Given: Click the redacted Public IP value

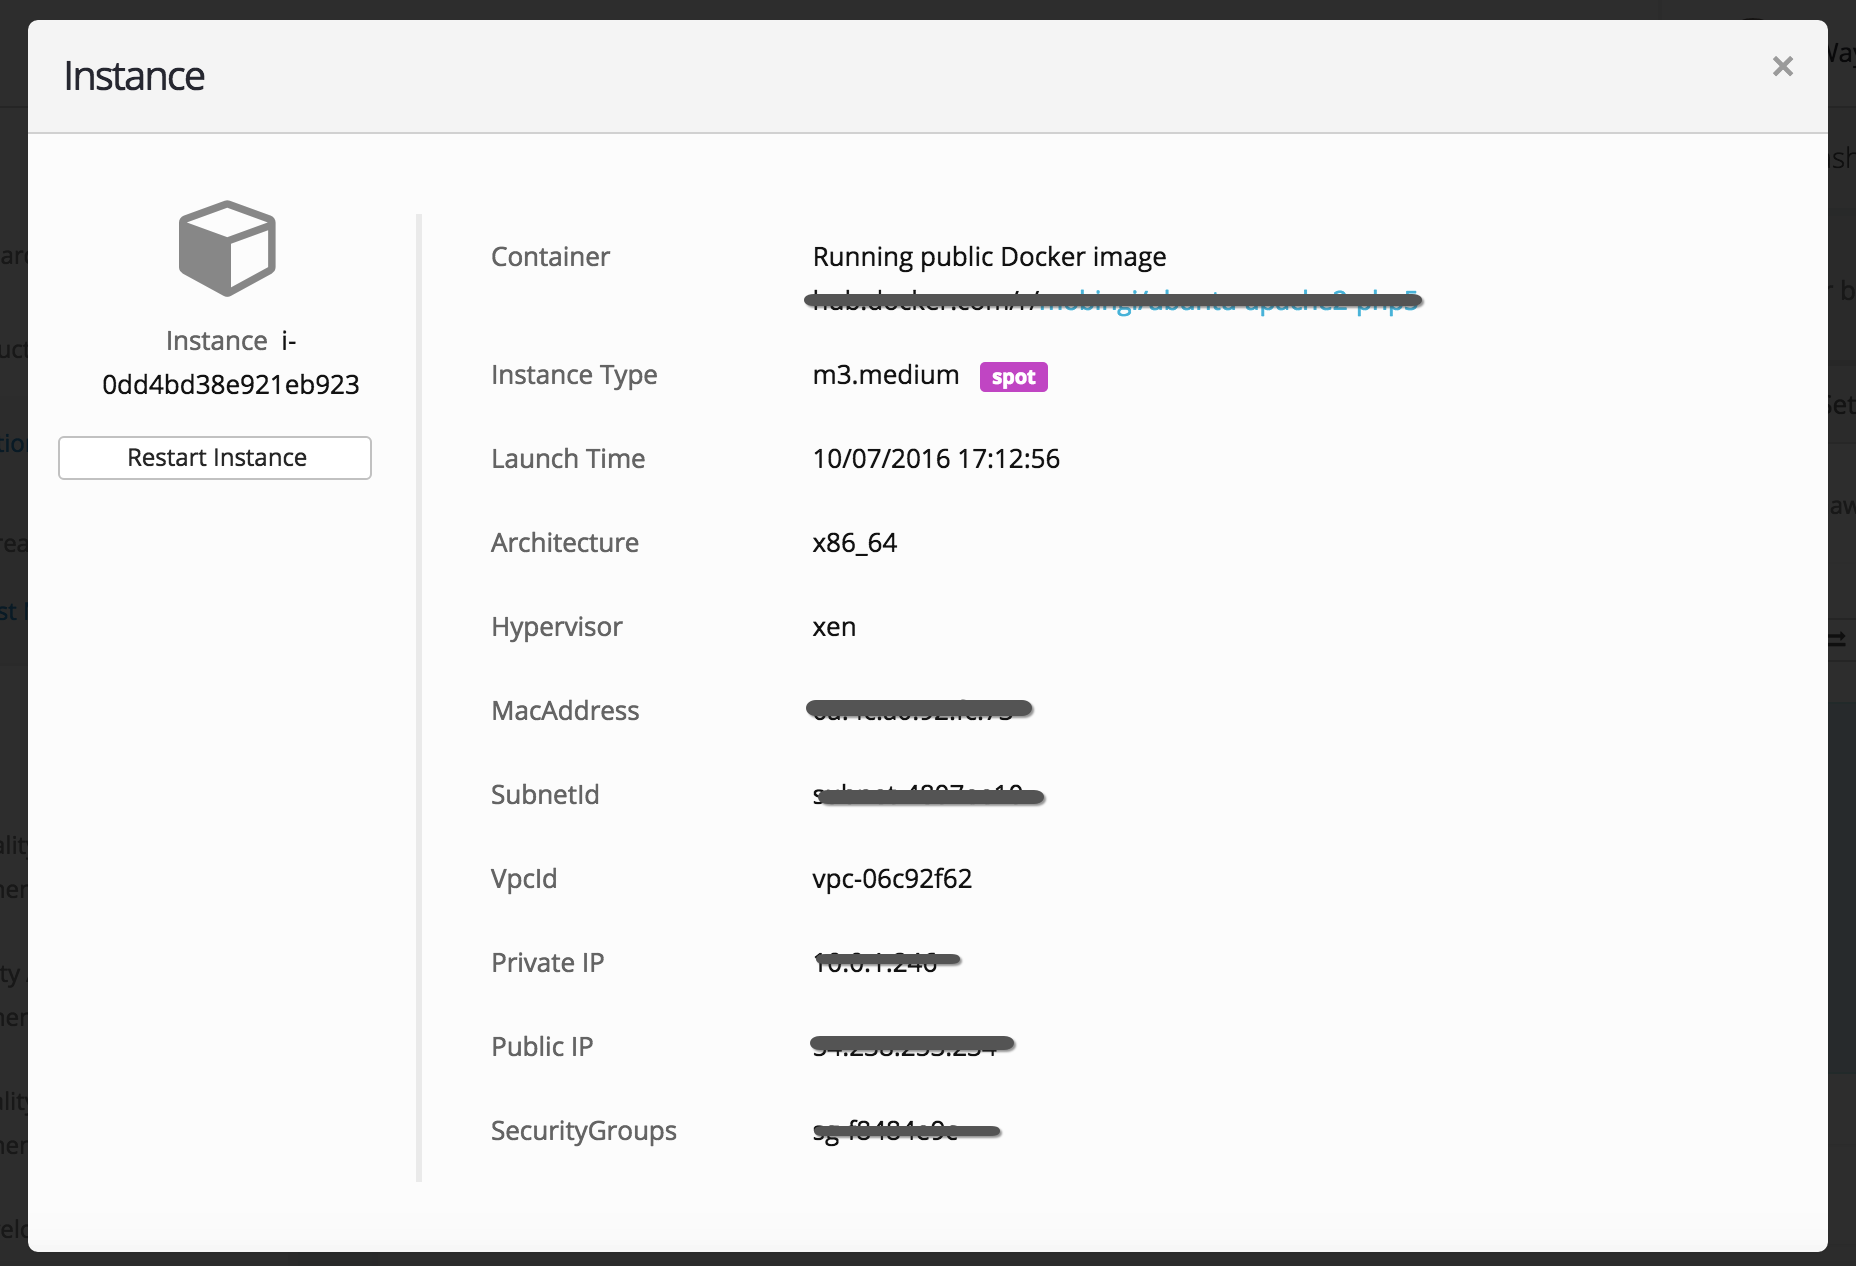Looking at the screenshot, I should coord(912,1046).
